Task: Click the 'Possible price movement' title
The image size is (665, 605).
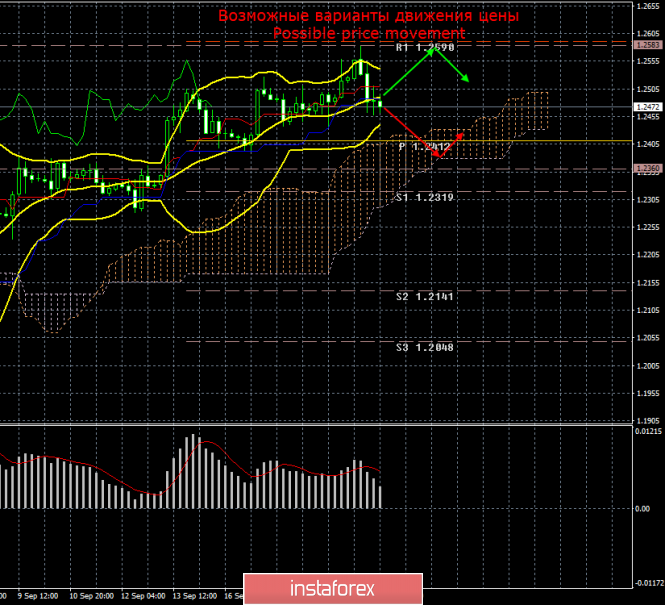Action: (x=369, y=34)
